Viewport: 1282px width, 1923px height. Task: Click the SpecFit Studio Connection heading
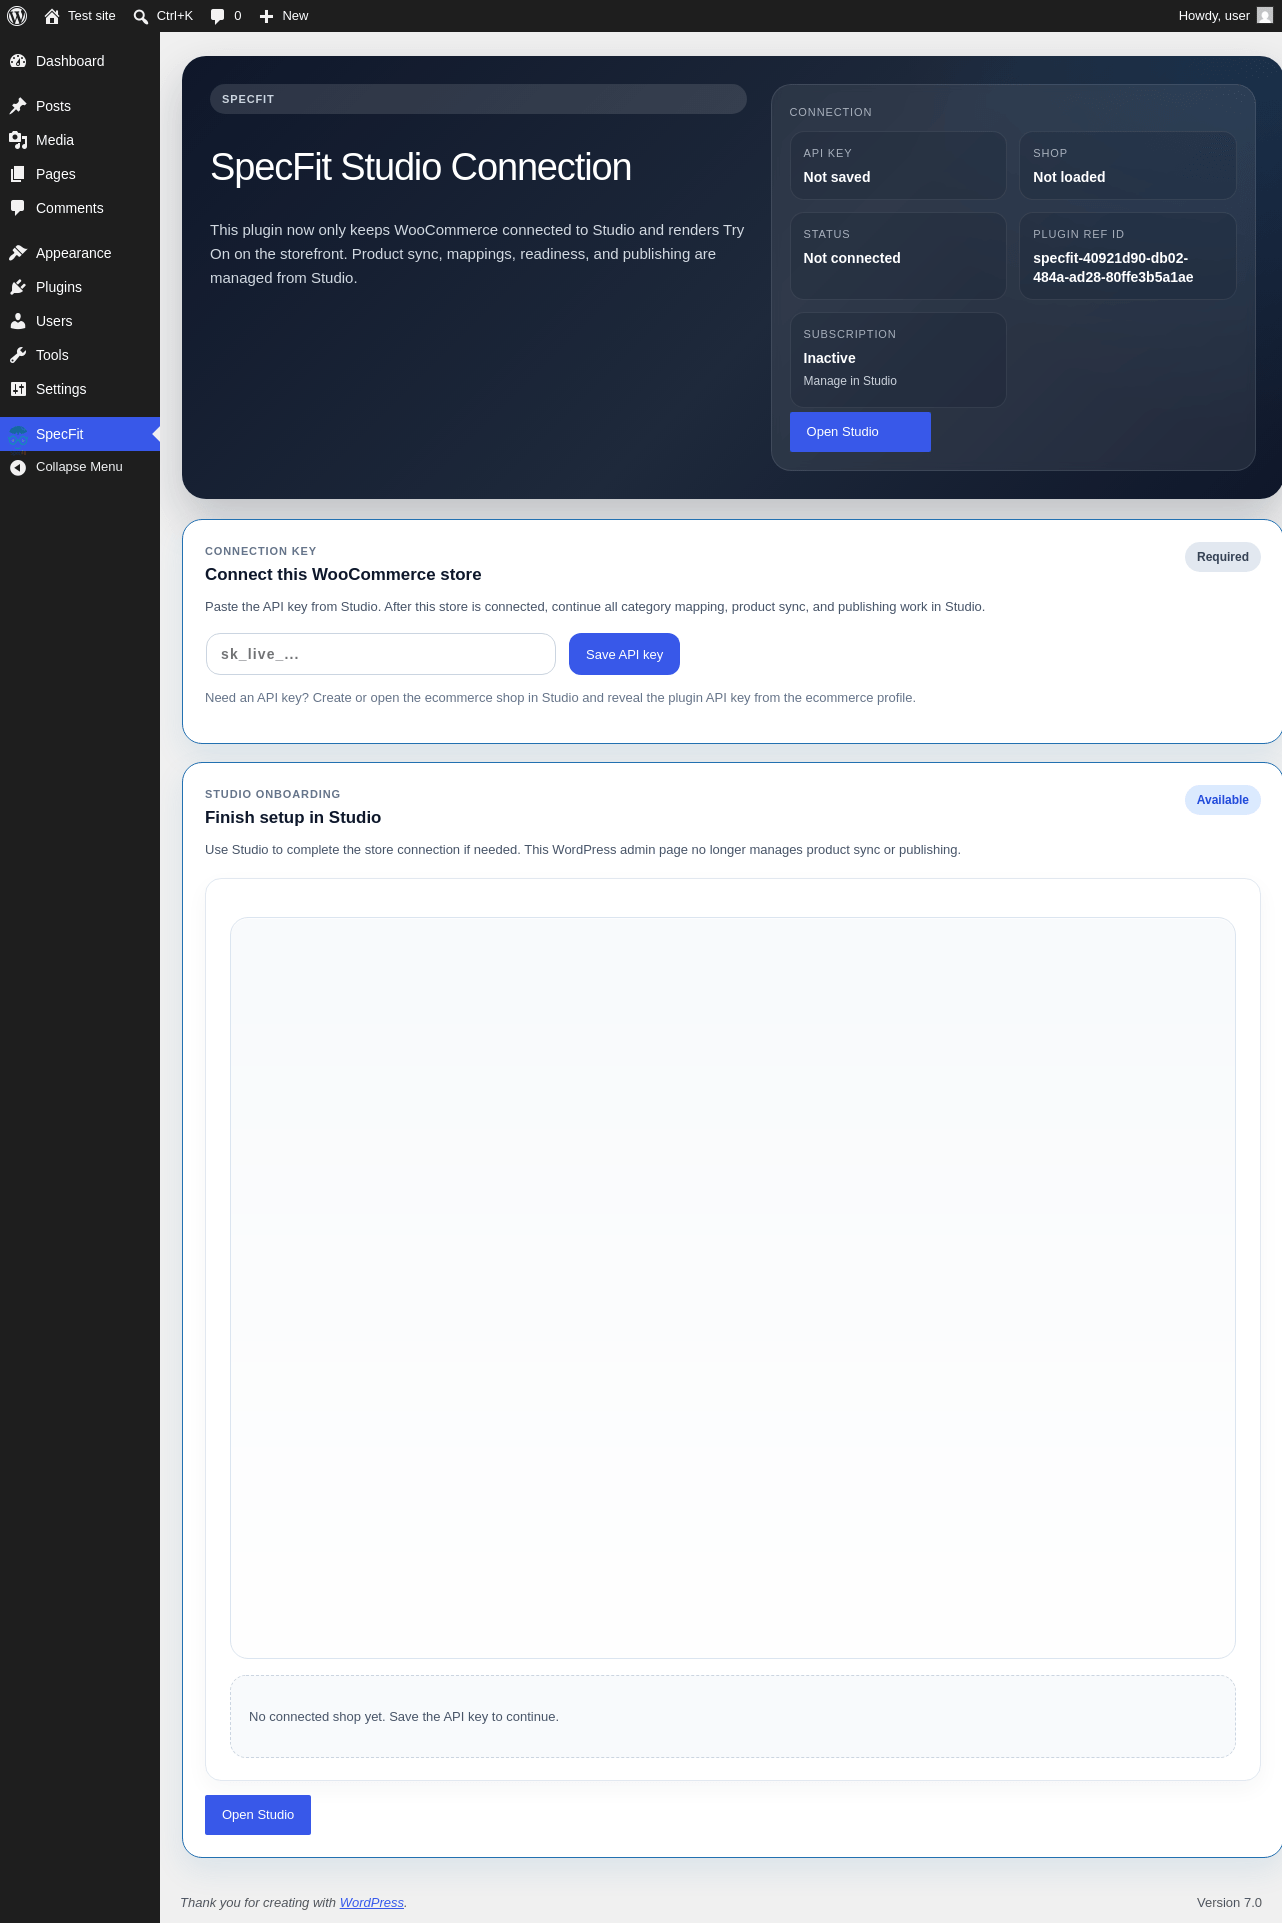pyautogui.click(x=421, y=167)
